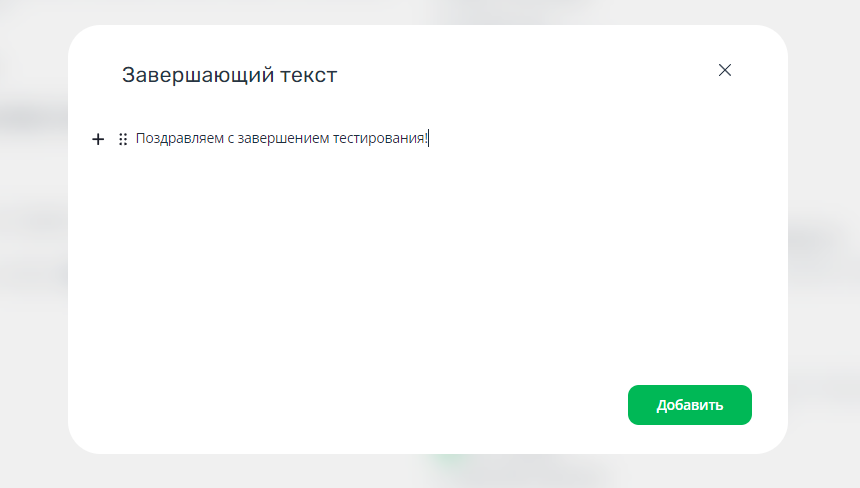Open the add-block menu with the plus sign

coord(98,139)
